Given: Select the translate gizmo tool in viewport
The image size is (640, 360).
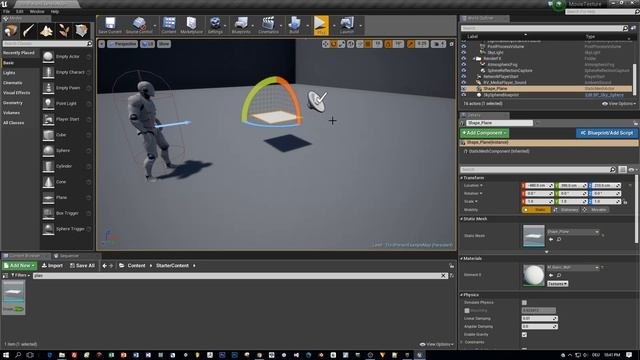Looking at the screenshot, I should click(325, 44).
